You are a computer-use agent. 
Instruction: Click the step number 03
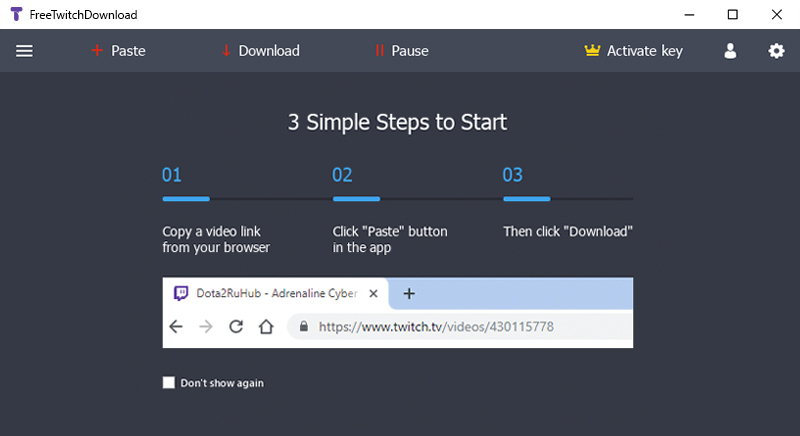512,175
